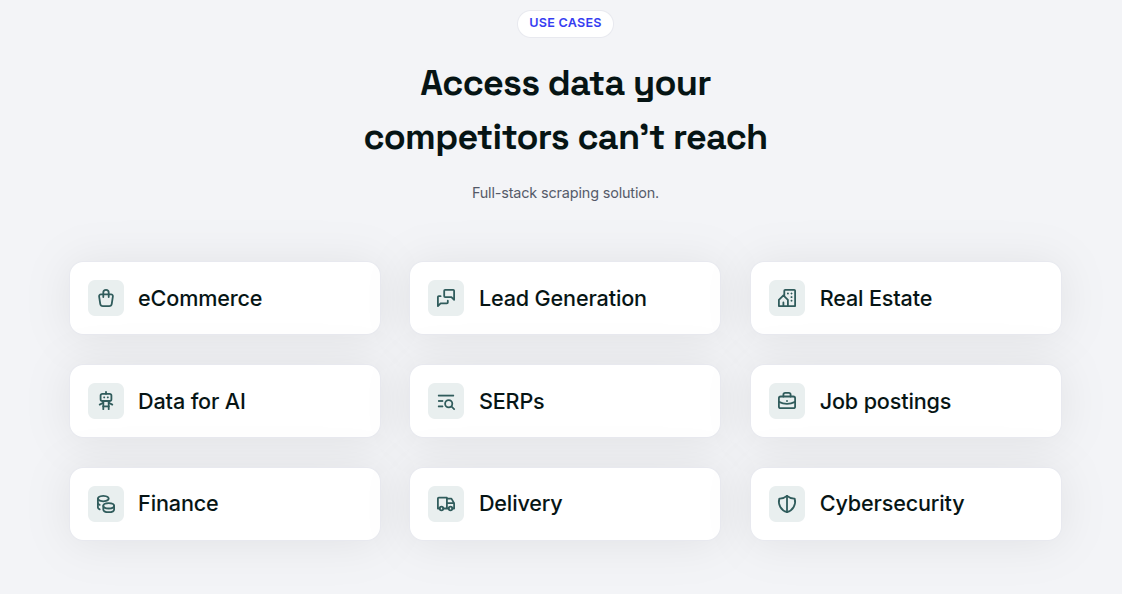This screenshot has height=594, width=1122.
Task: Click the Delivery truck icon
Action: 446,504
